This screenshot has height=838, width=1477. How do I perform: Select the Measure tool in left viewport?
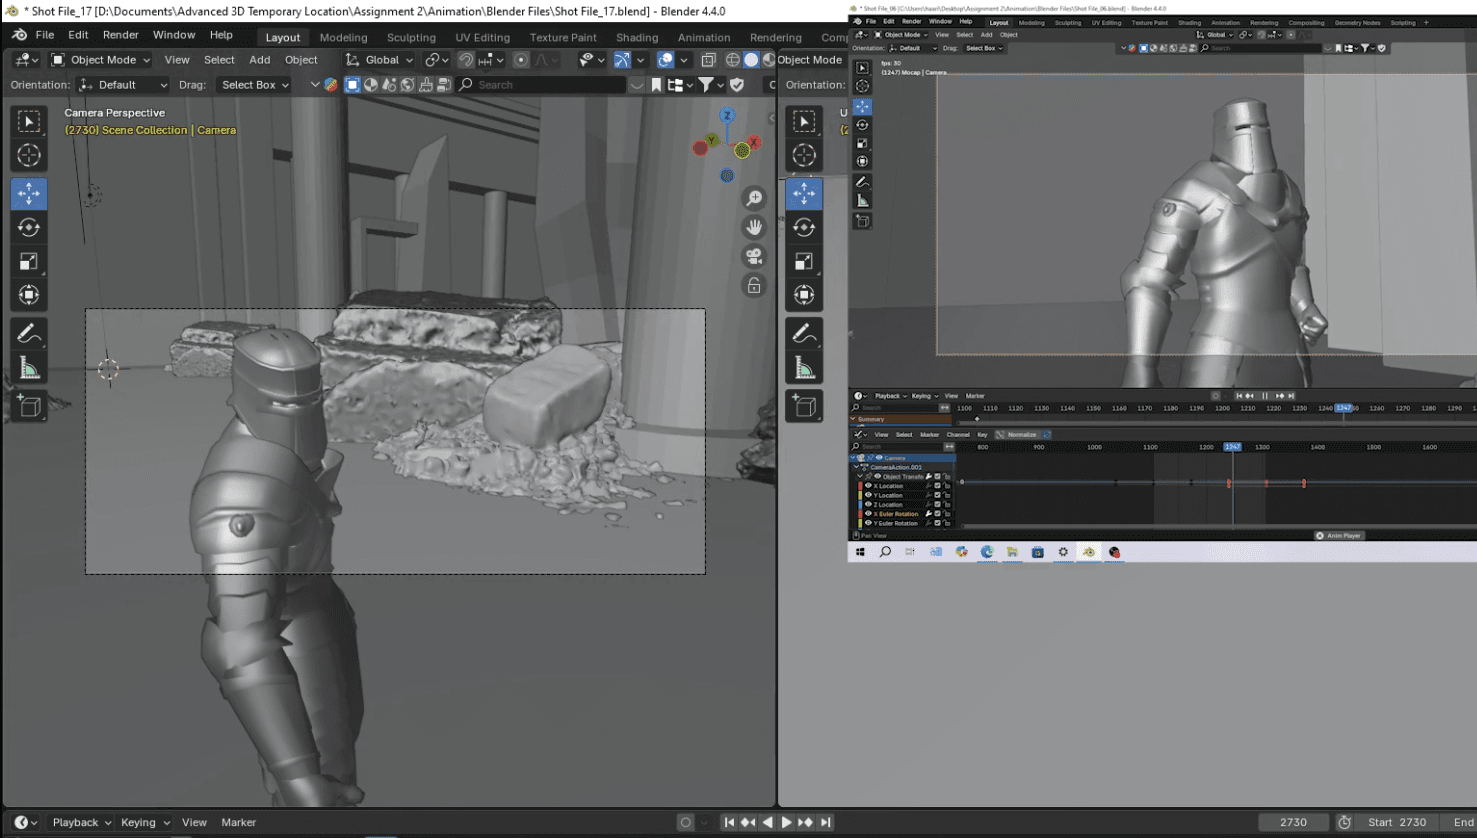pyautogui.click(x=29, y=369)
